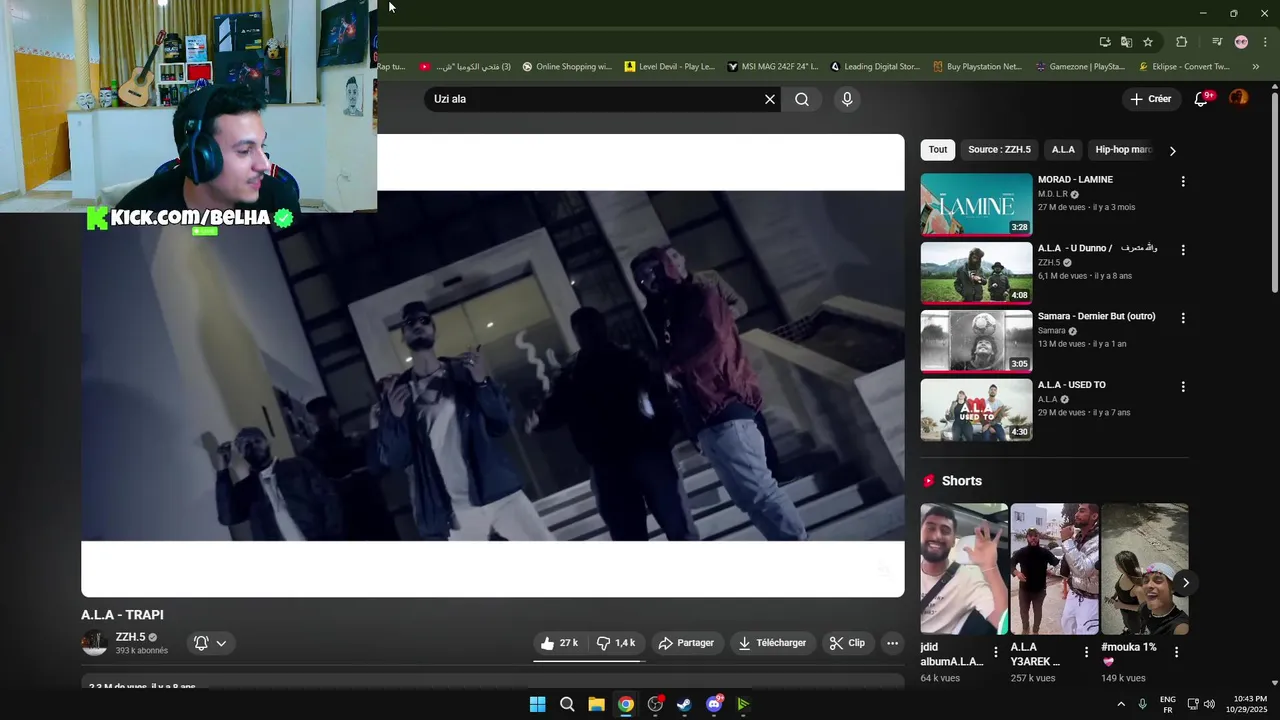Like the video (27 k)
The height and width of the screenshot is (720, 1280).
click(560, 643)
